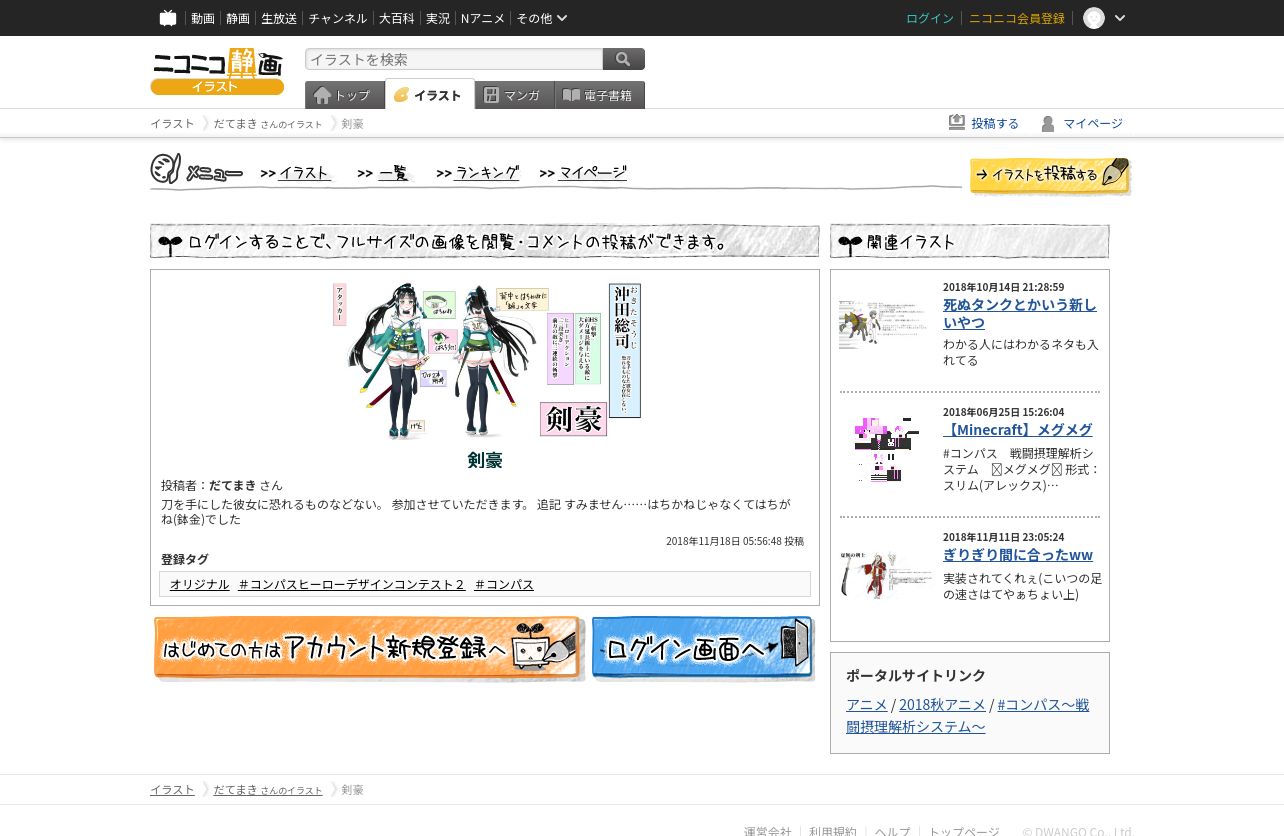Click the 2018秋アニメ portal link
The image size is (1284, 836).
tap(942, 704)
